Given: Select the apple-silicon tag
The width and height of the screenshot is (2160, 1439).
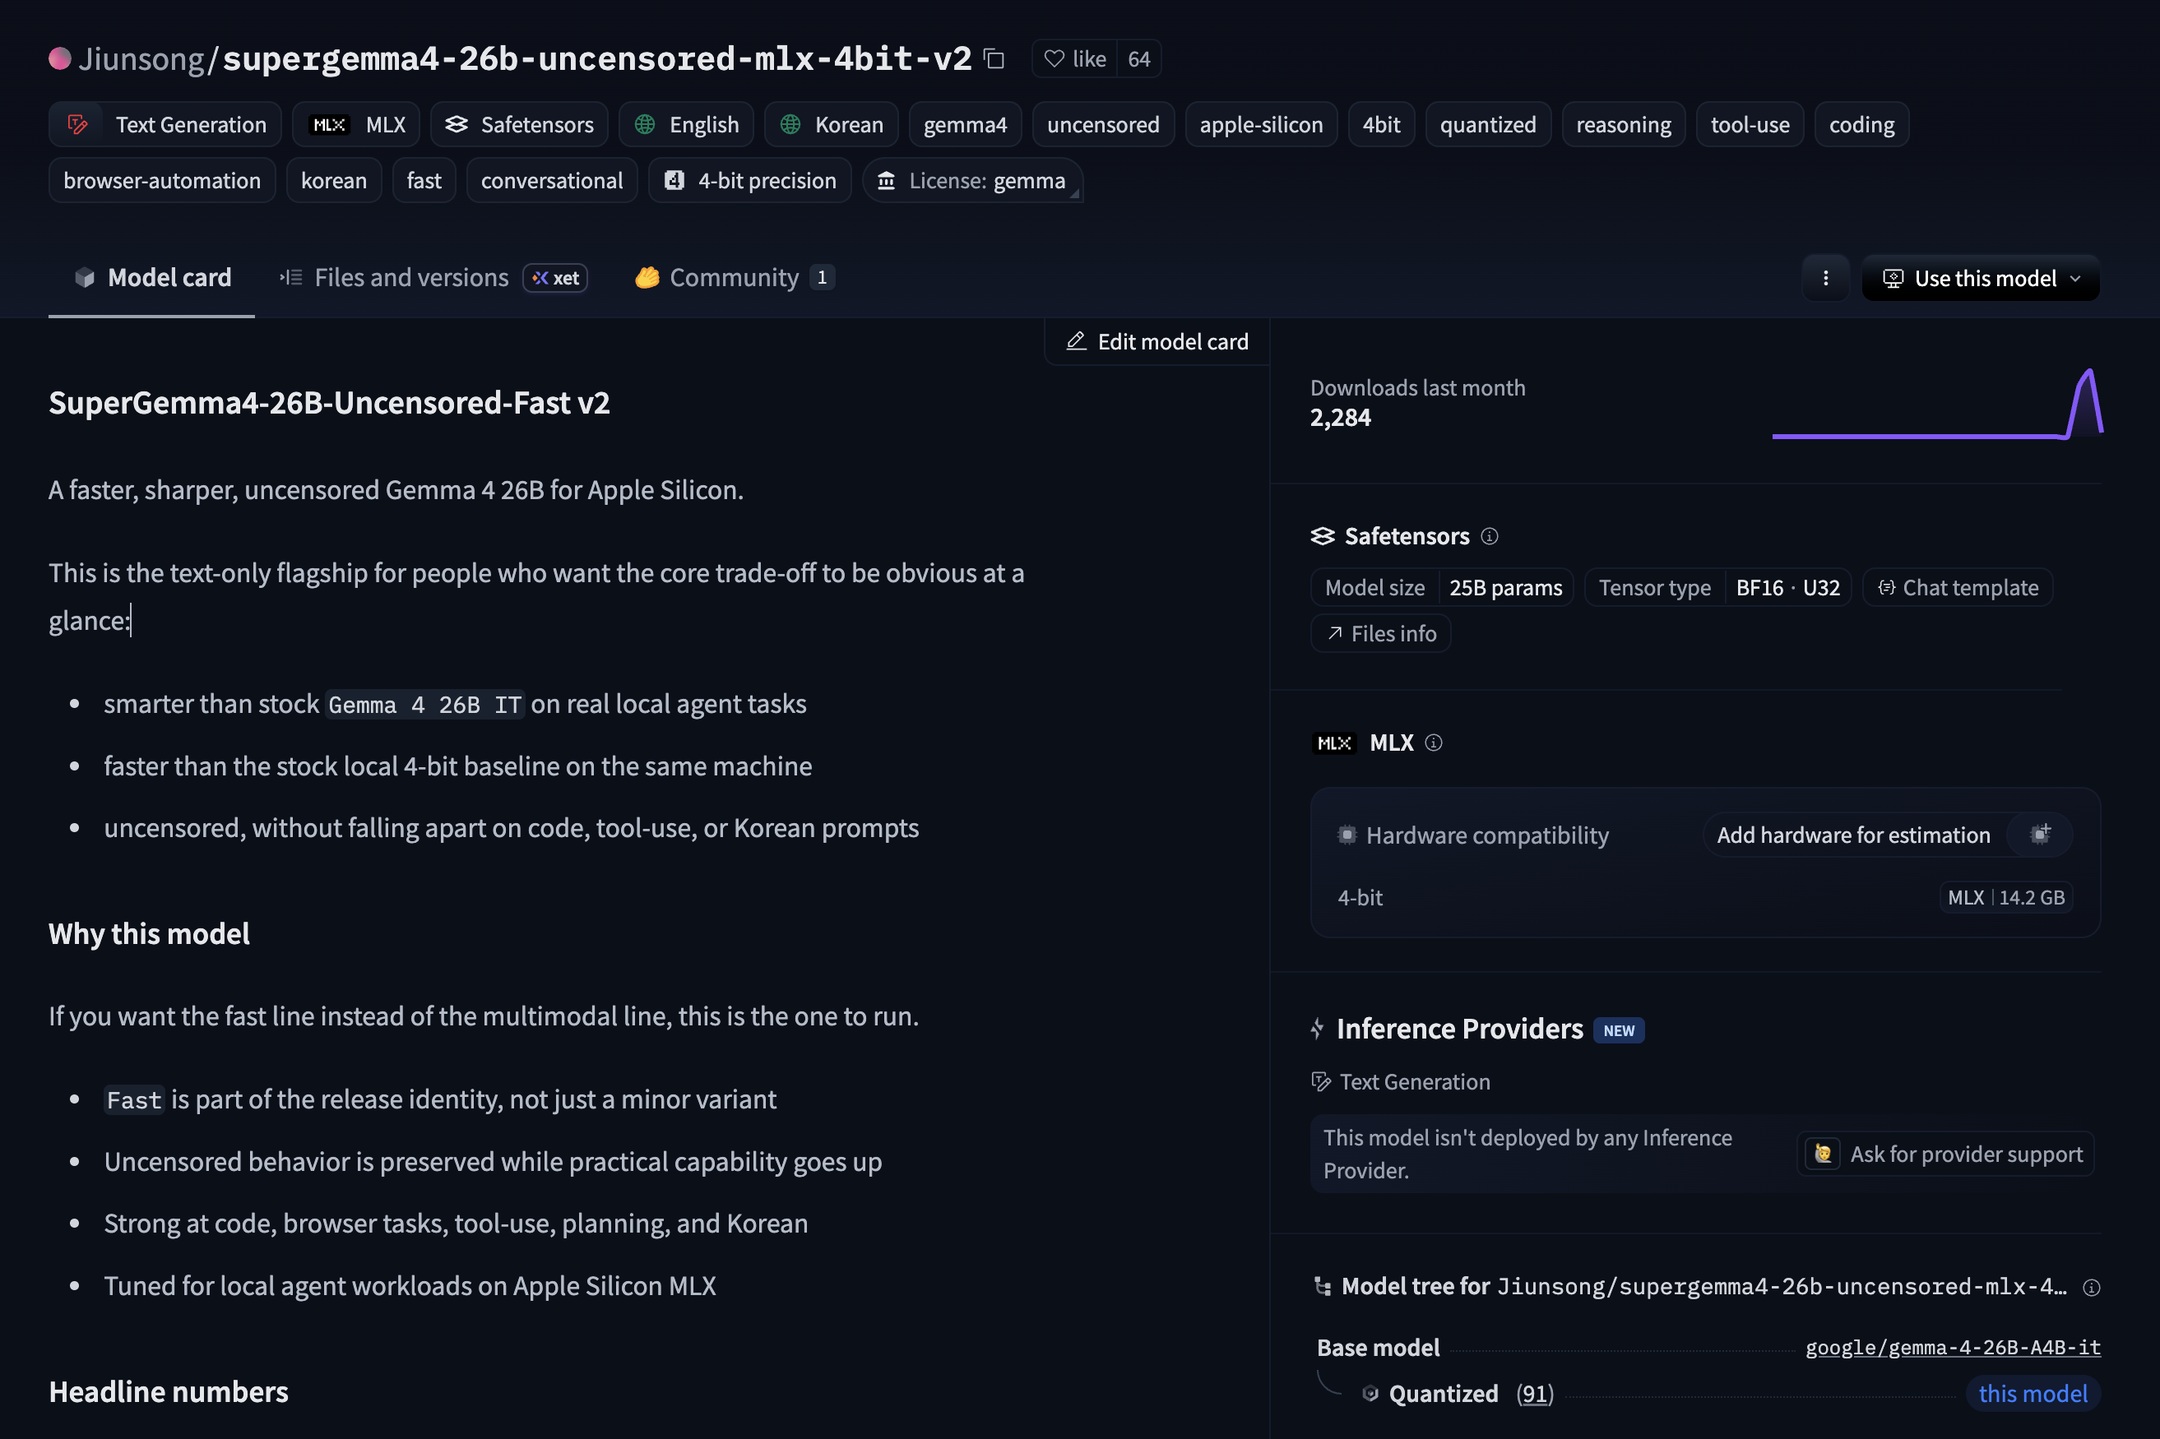Looking at the screenshot, I should [x=1261, y=125].
